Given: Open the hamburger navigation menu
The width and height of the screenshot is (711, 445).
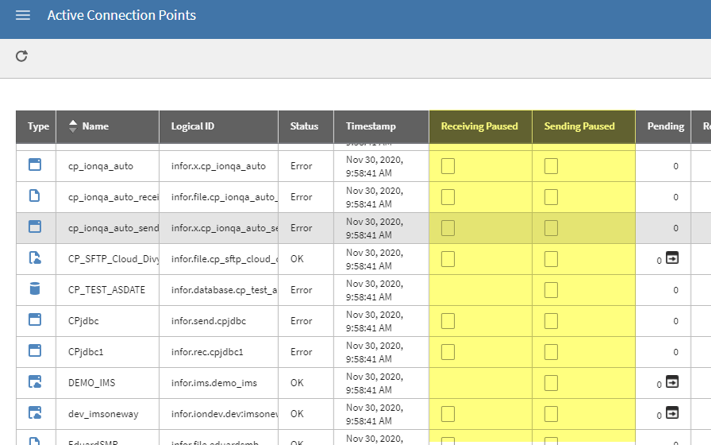Looking at the screenshot, I should click(x=23, y=16).
